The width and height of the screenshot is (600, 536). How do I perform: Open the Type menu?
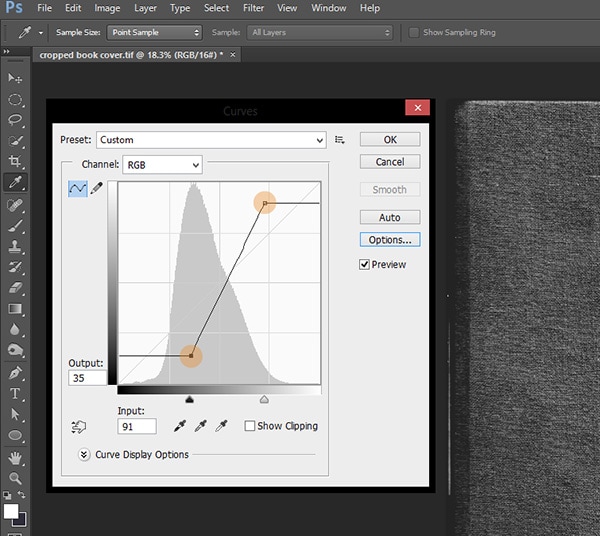(x=180, y=8)
